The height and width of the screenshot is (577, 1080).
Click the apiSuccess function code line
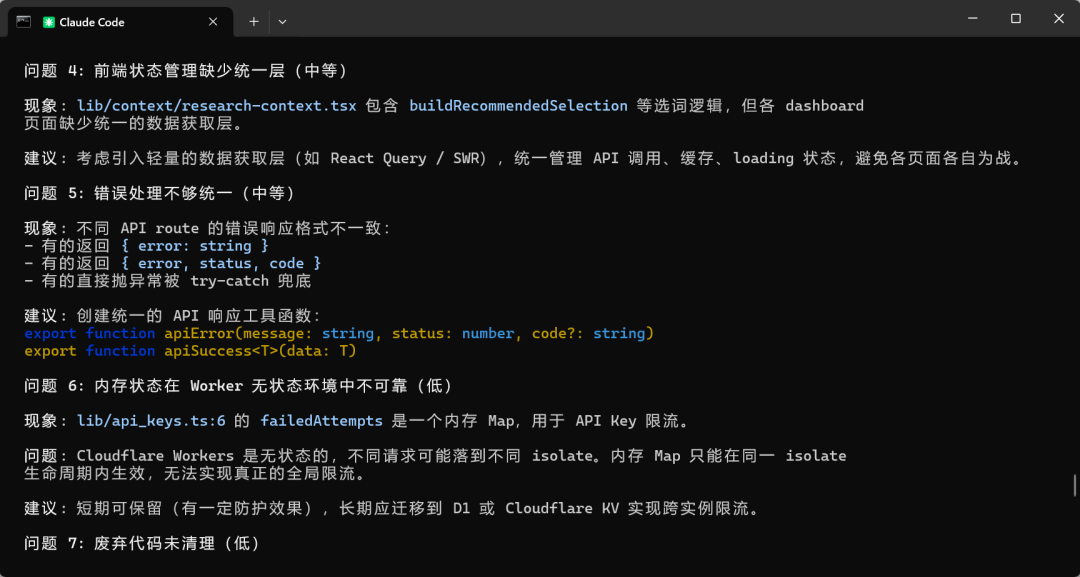click(x=190, y=351)
